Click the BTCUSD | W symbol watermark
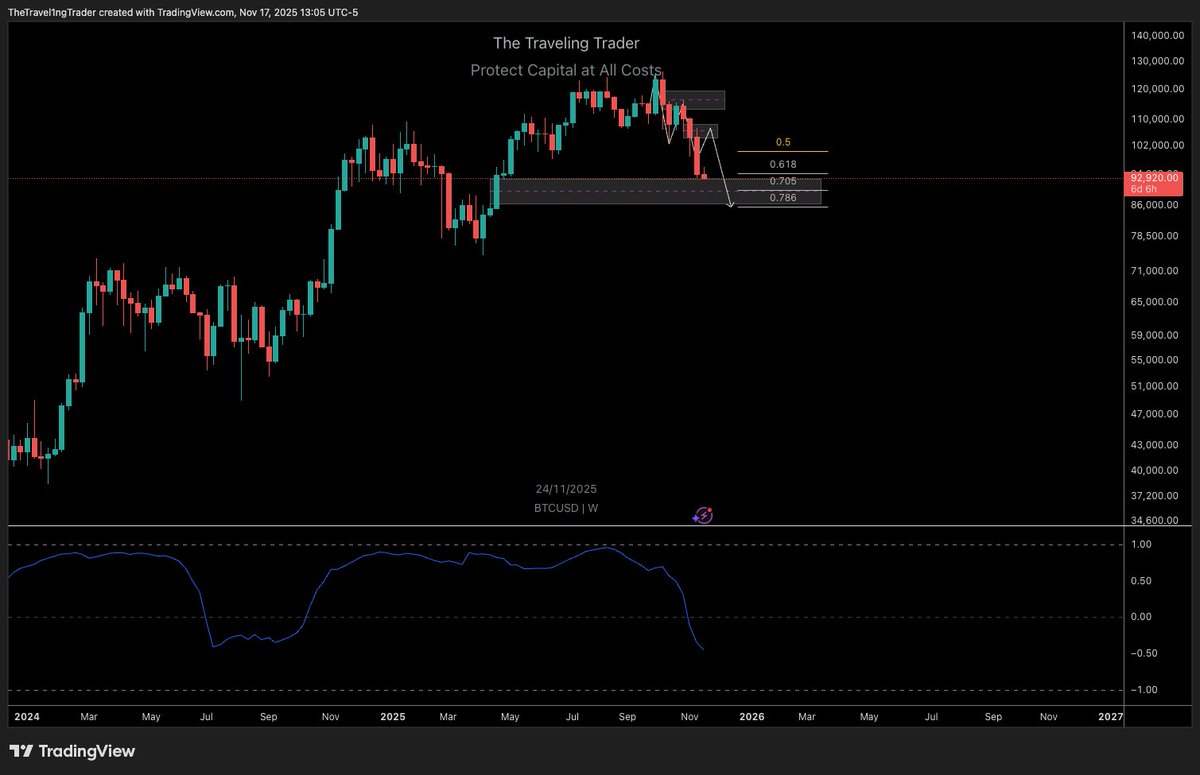This screenshot has width=1200, height=775. 566,508
